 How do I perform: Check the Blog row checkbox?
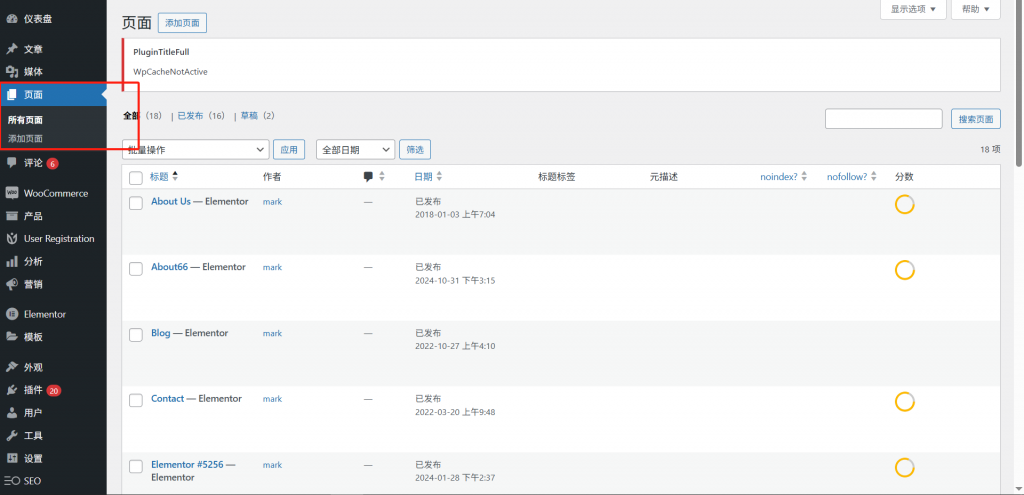[x=136, y=334]
